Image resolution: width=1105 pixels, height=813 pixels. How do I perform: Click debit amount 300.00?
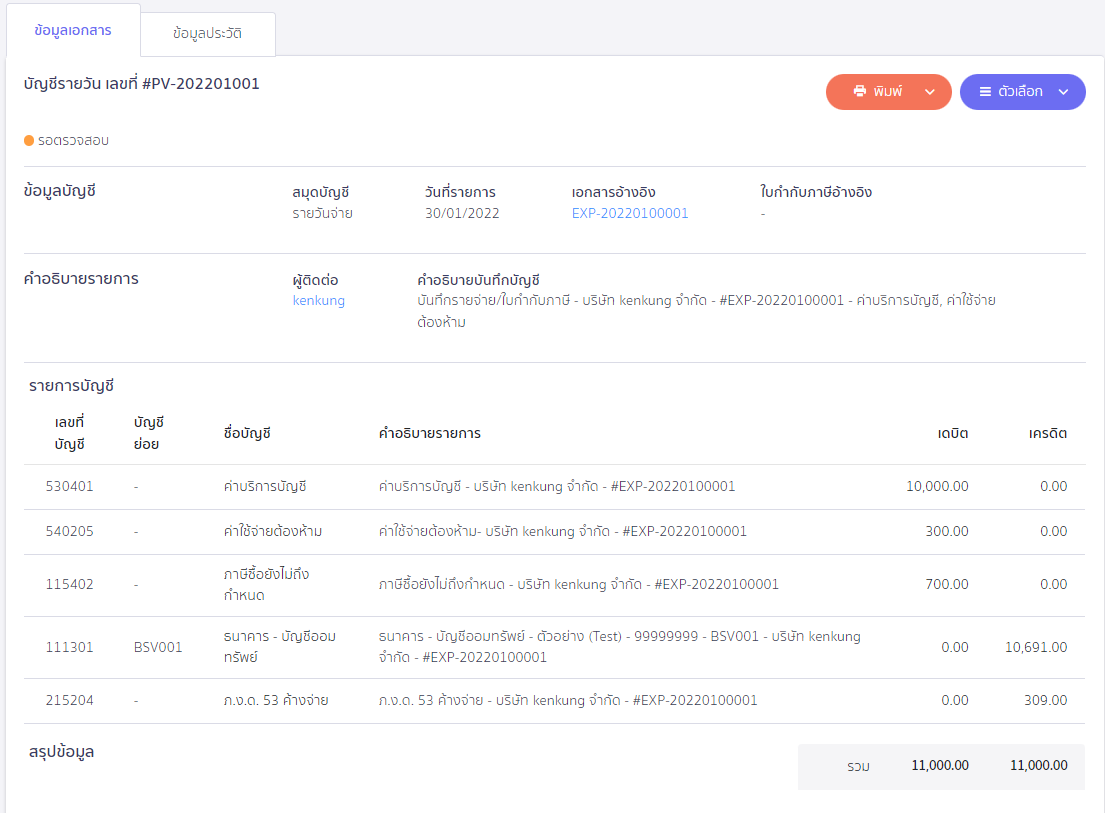click(947, 531)
